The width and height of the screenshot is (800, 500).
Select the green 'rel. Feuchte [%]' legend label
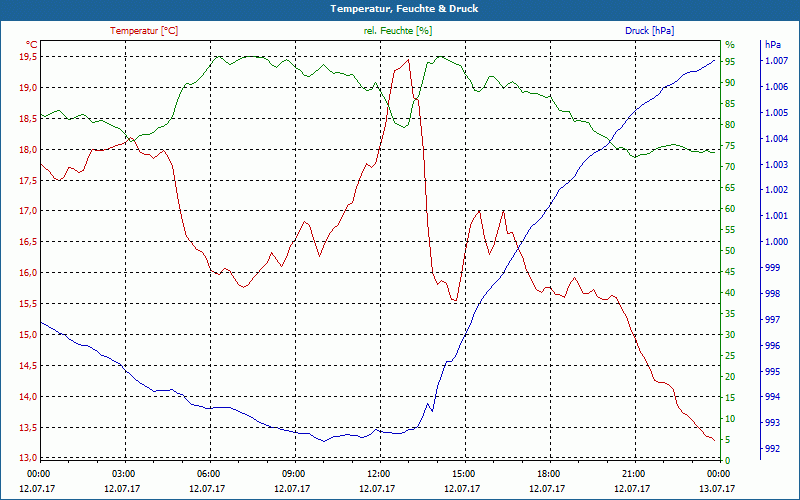pyautogui.click(x=398, y=31)
